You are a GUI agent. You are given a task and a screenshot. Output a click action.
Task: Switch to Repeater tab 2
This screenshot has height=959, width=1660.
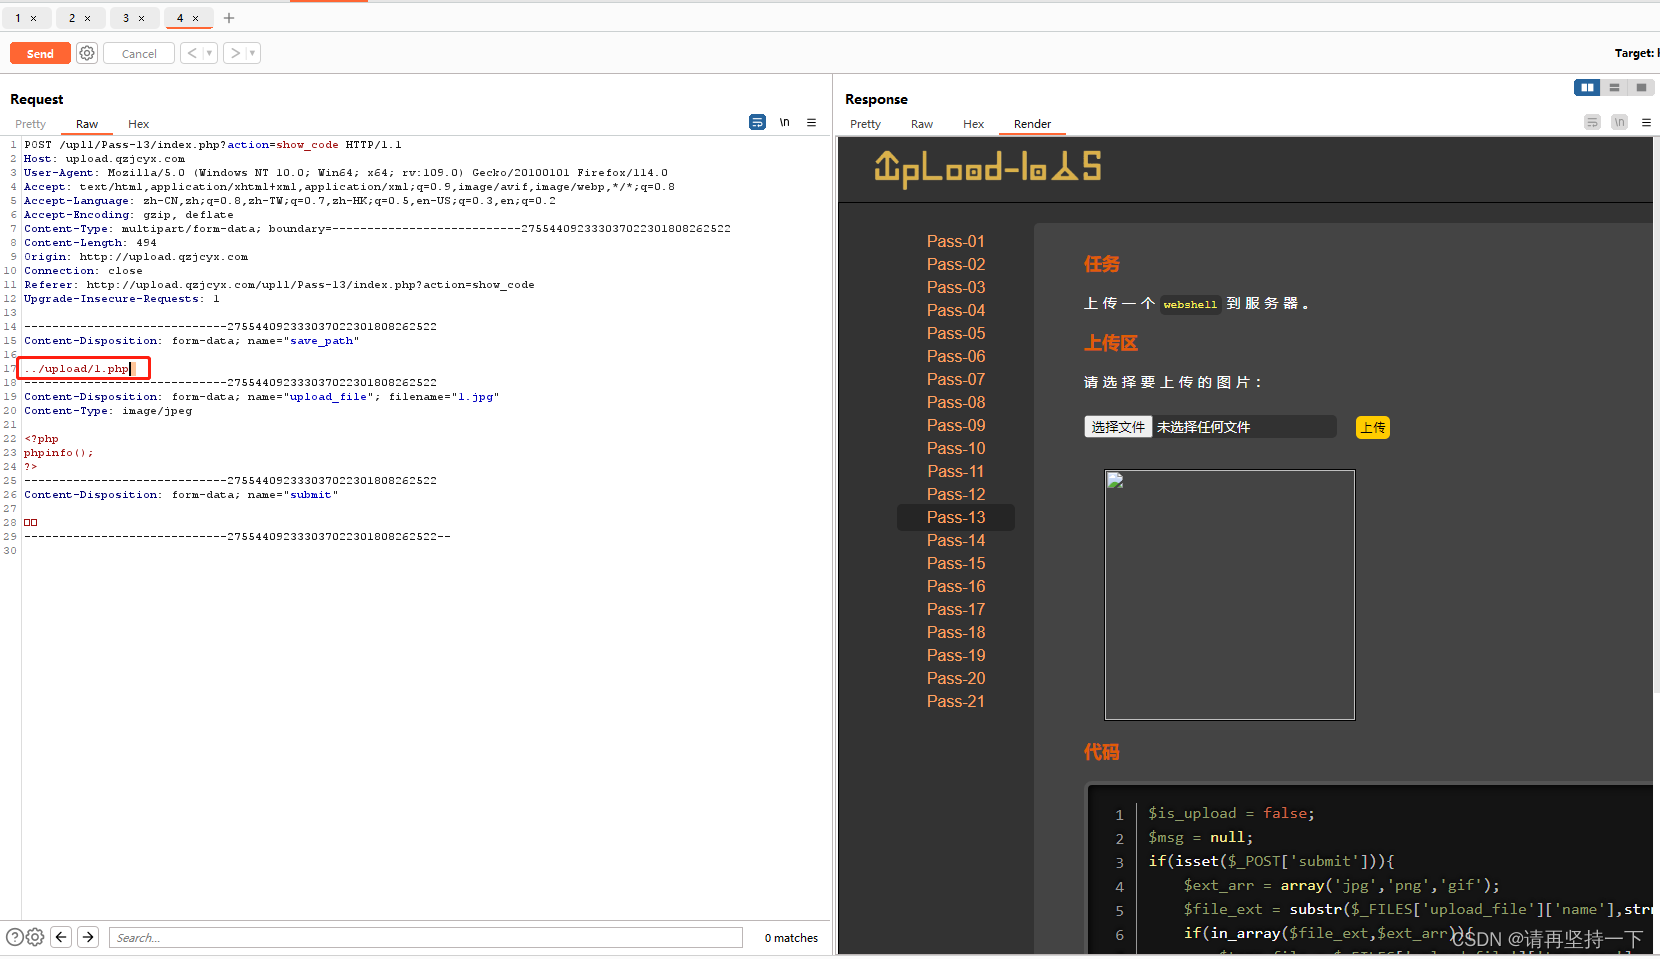point(72,18)
